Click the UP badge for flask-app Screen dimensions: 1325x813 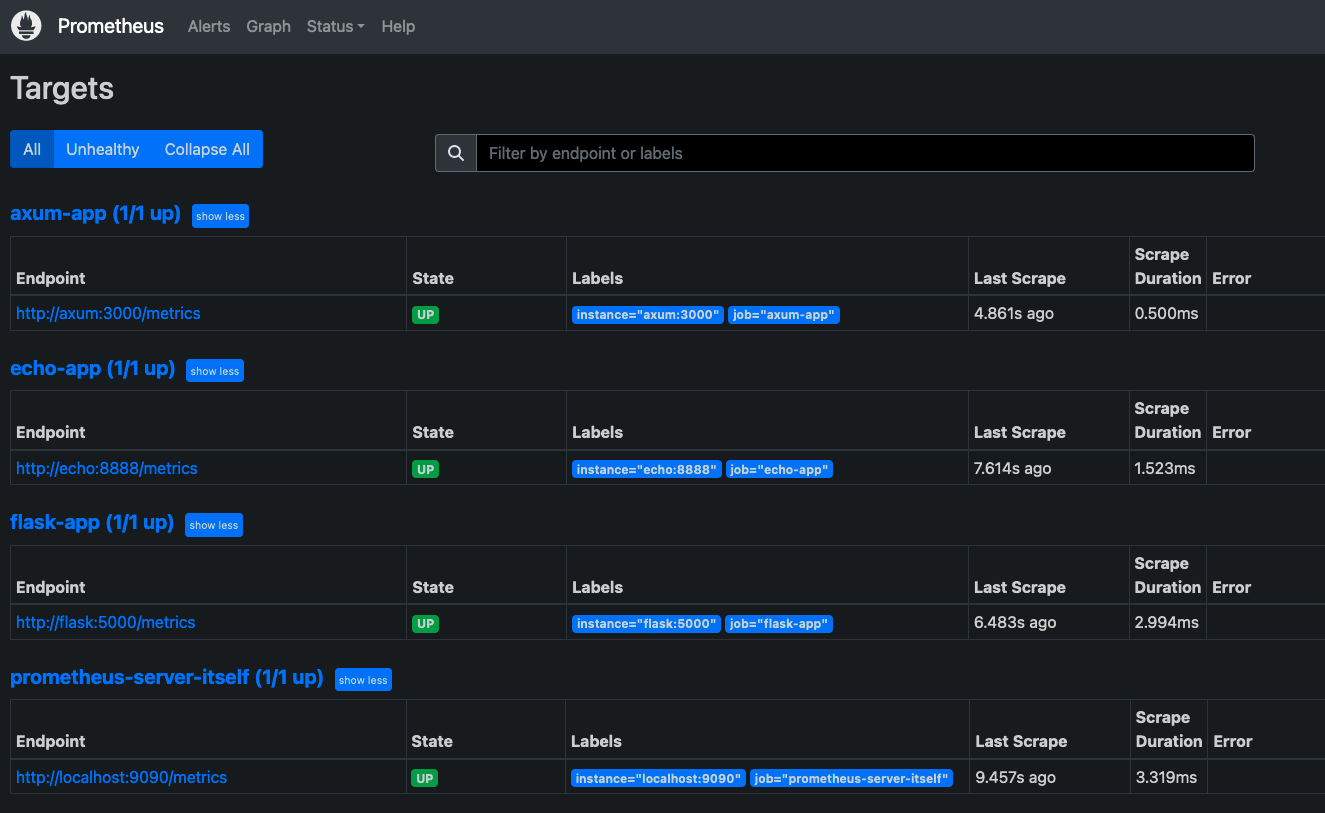(x=425, y=623)
